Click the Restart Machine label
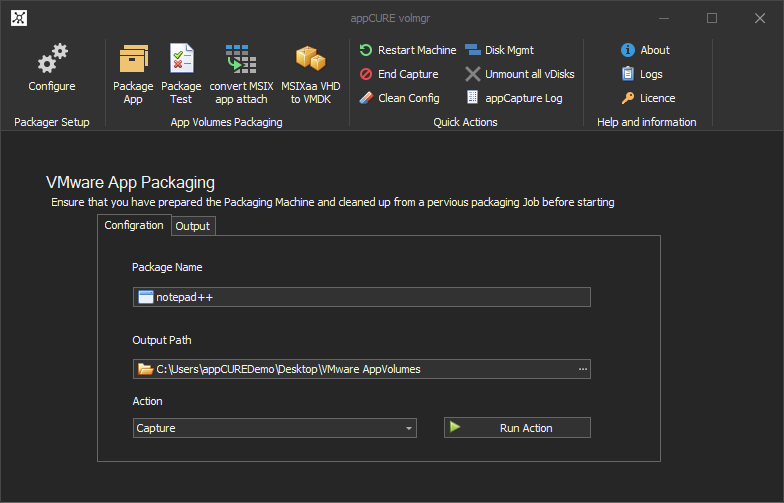 pos(417,50)
